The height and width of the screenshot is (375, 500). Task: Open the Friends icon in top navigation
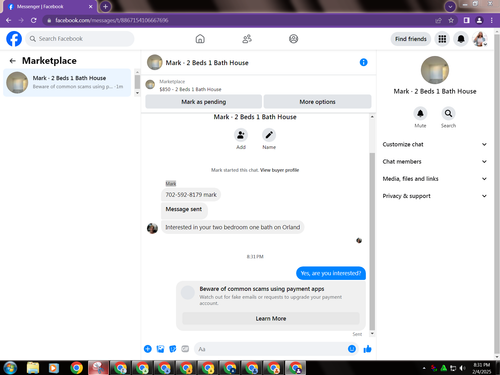247,39
